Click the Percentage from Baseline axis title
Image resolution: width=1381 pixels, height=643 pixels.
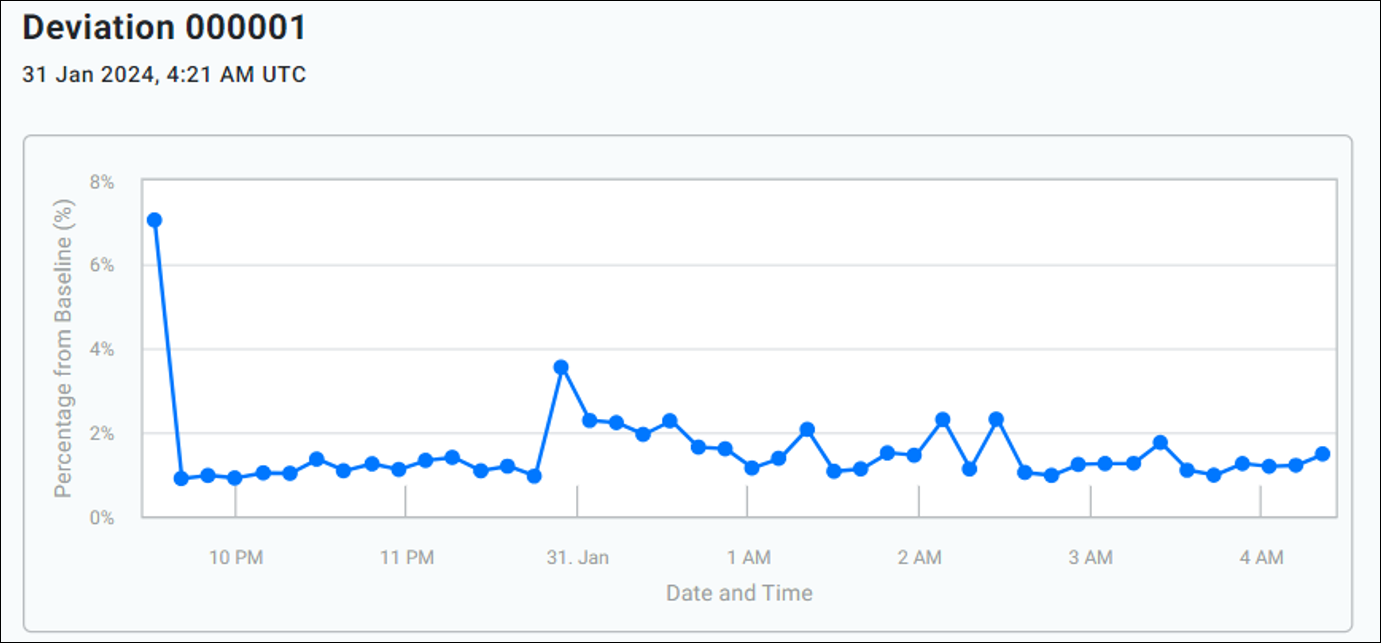64,350
